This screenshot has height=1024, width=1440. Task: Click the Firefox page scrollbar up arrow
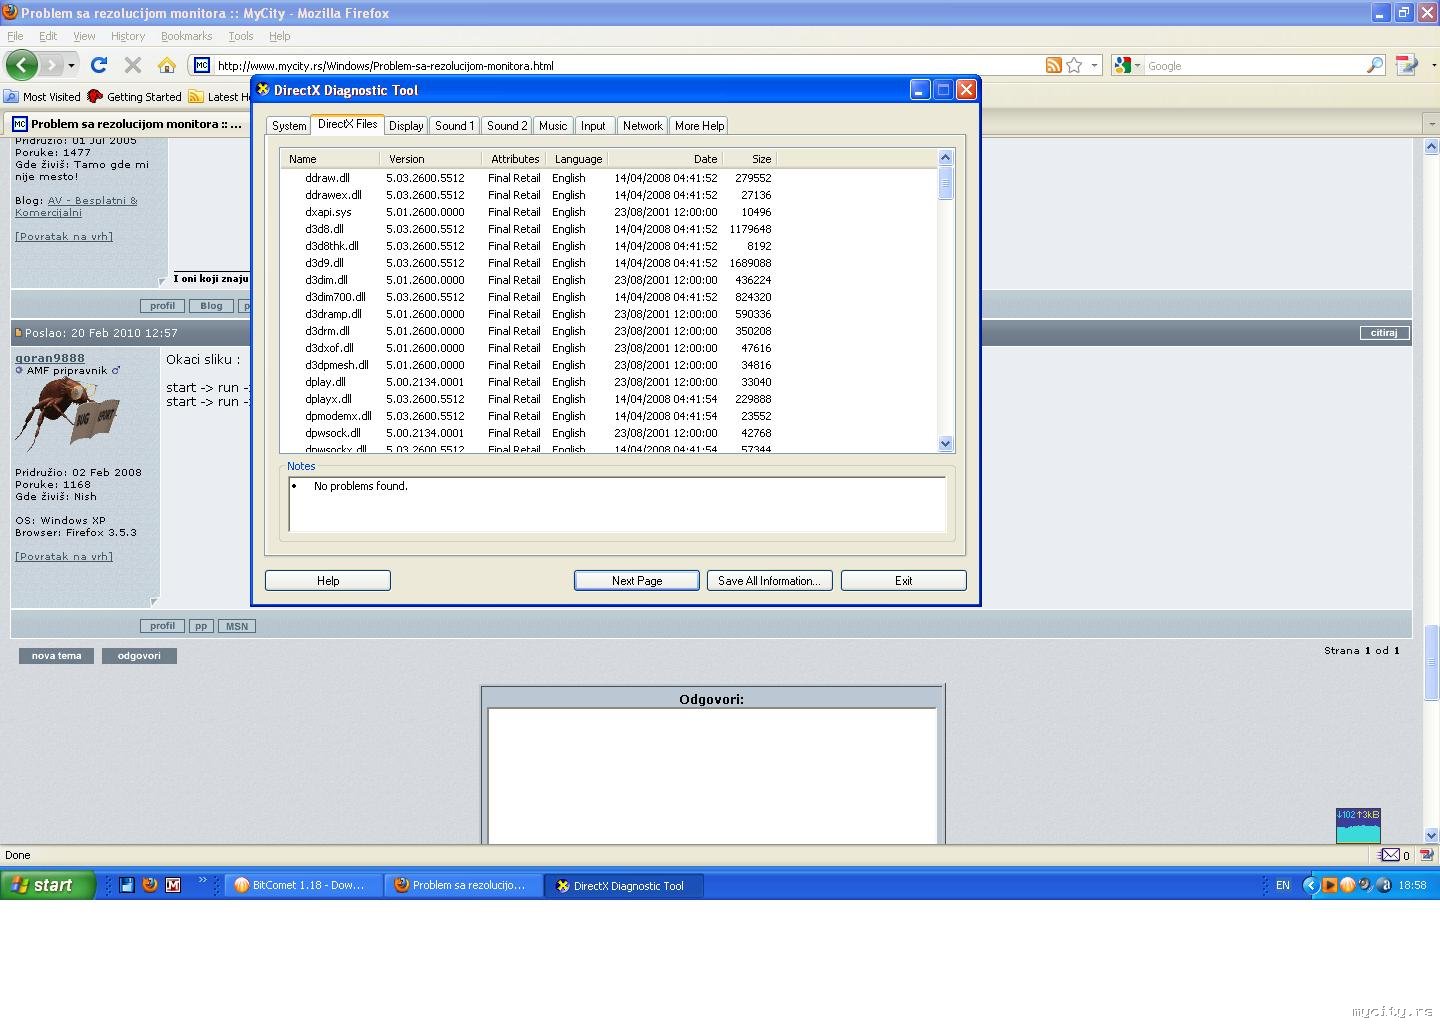tap(1431, 146)
